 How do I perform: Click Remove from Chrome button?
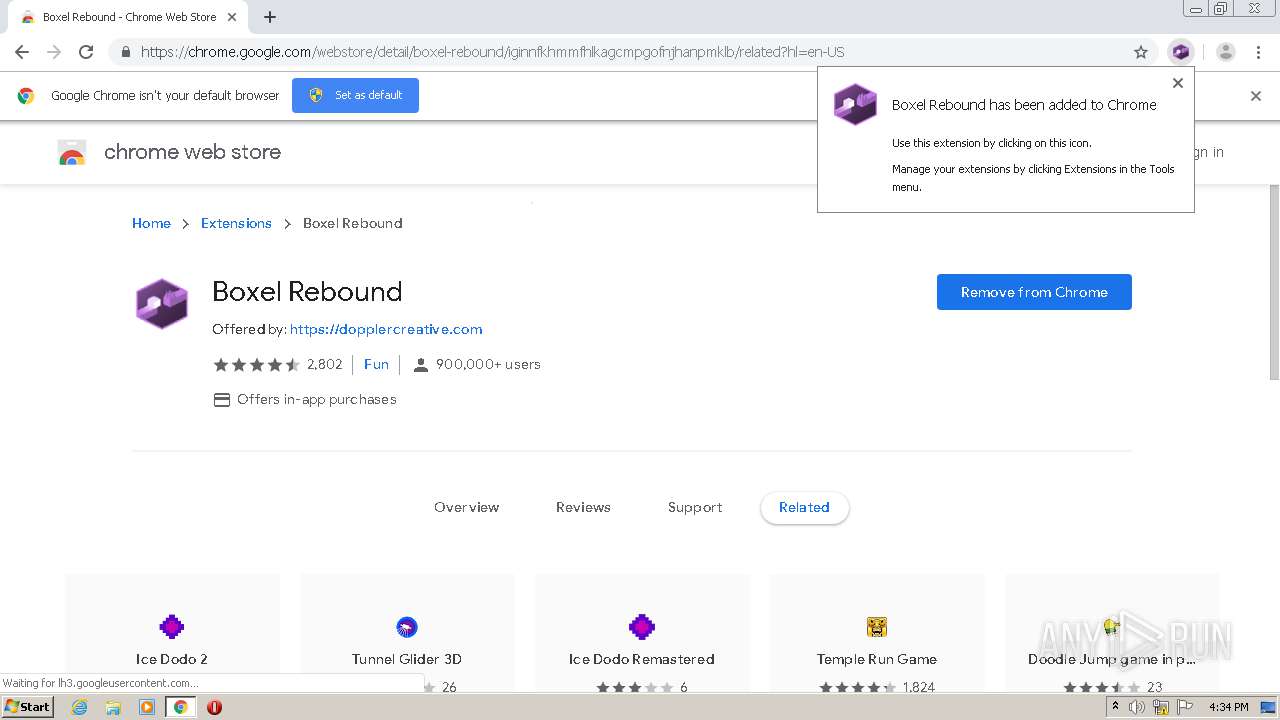point(1034,292)
